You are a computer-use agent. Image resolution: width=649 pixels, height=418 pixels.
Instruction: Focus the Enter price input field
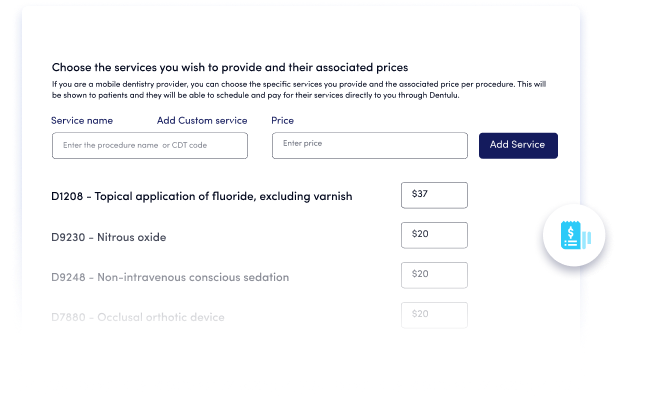pos(370,145)
